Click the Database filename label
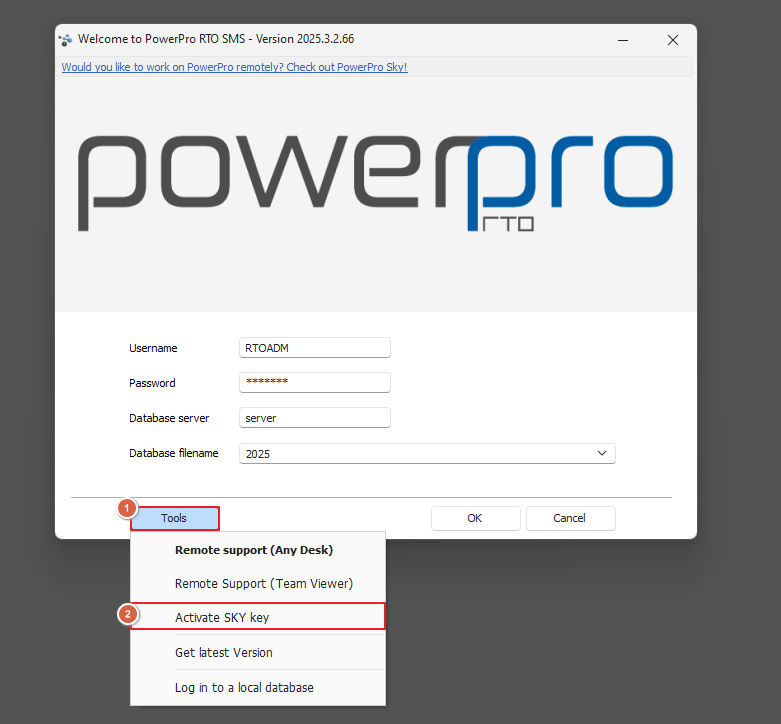This screenshot has height=724, width=781. pyautogui.click(x=173, y=453)
